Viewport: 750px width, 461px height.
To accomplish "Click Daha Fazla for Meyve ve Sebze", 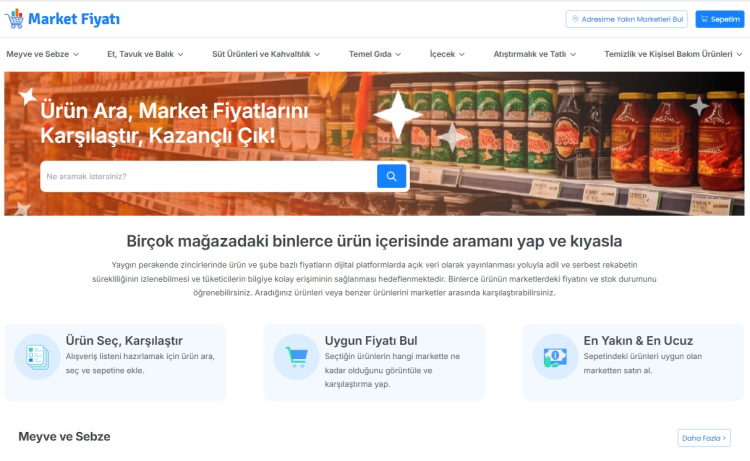I will point(704,437).
